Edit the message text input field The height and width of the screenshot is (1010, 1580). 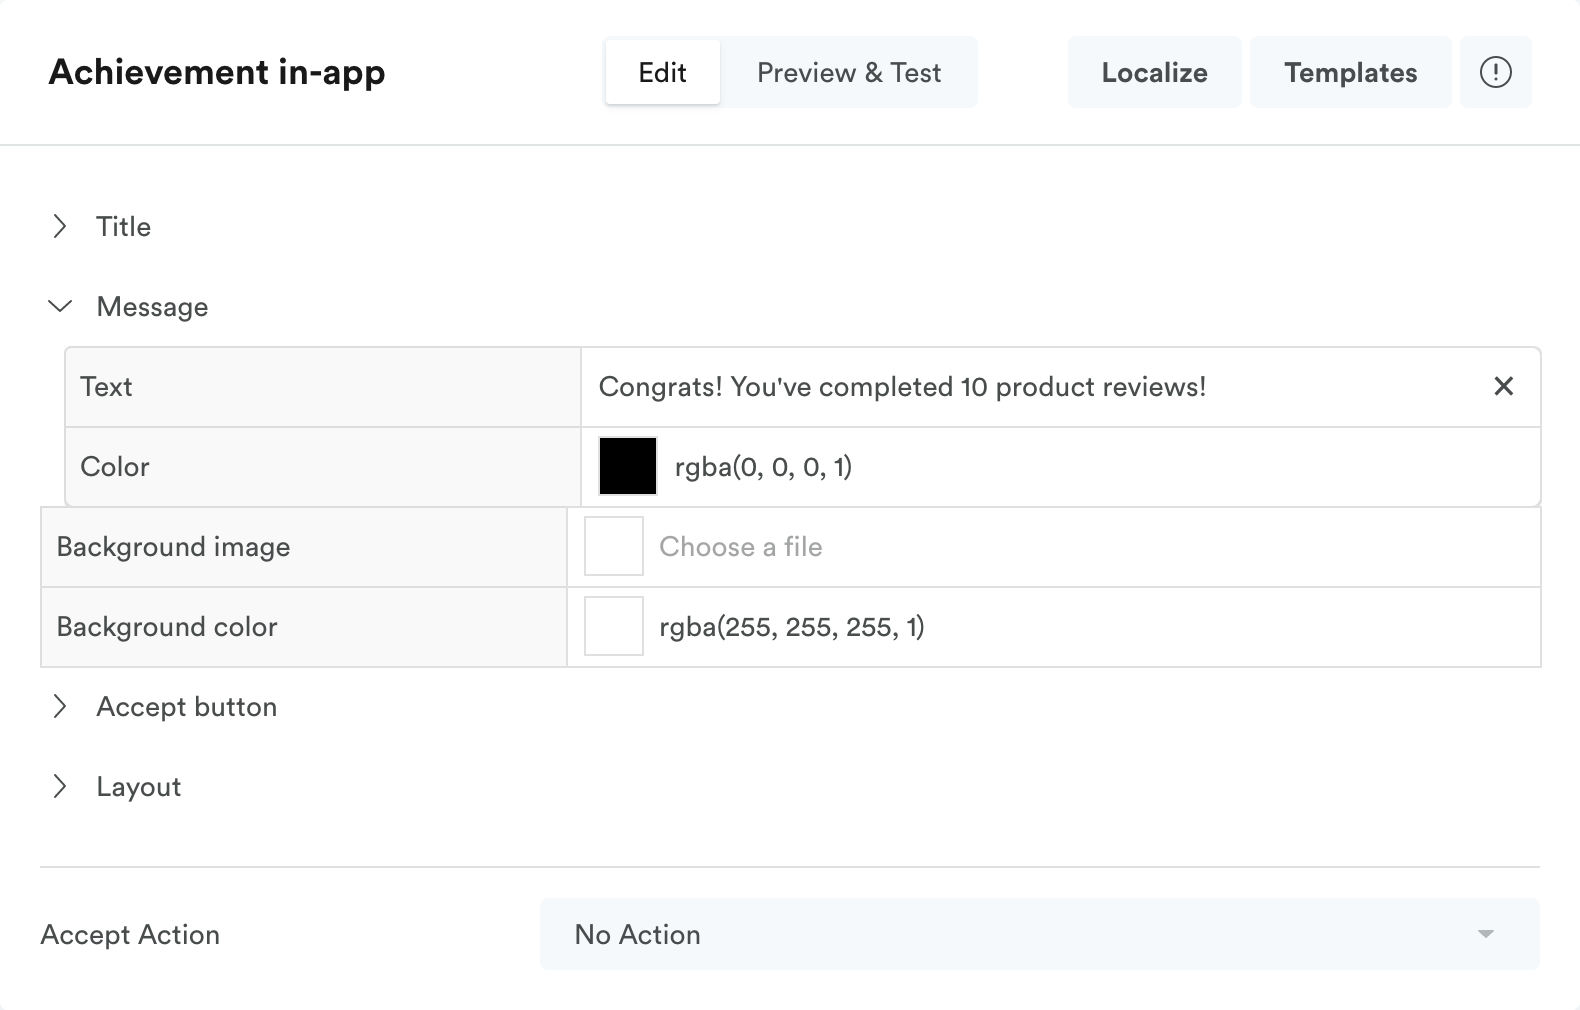coord(1030,387)
